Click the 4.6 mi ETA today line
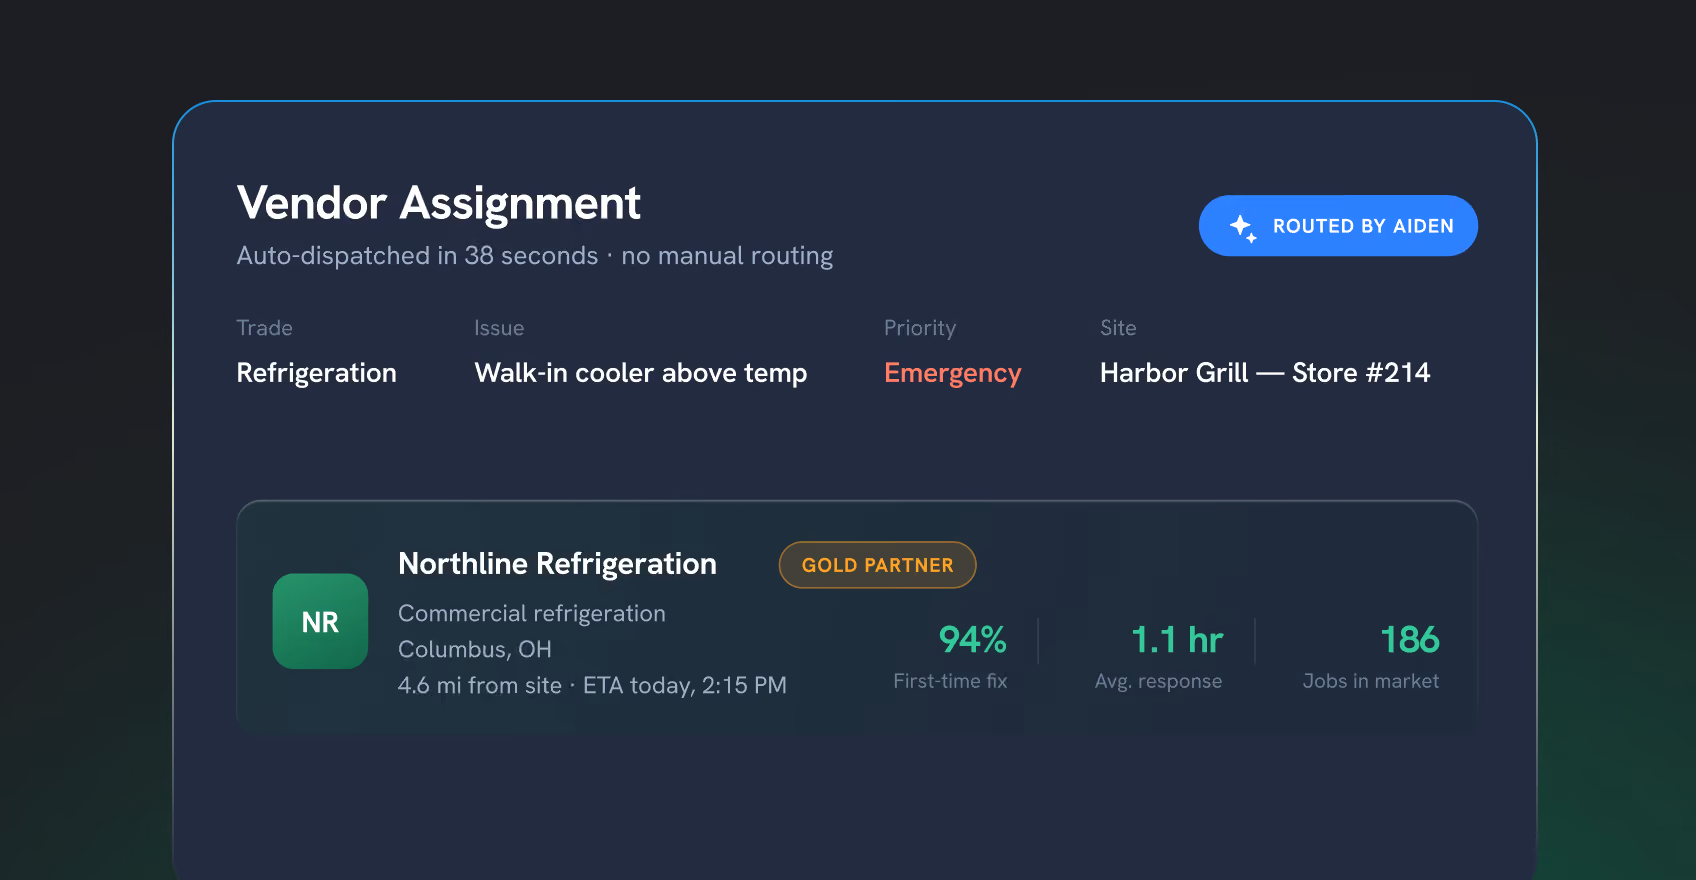The image size is (1696, 880). click(592, 686)
